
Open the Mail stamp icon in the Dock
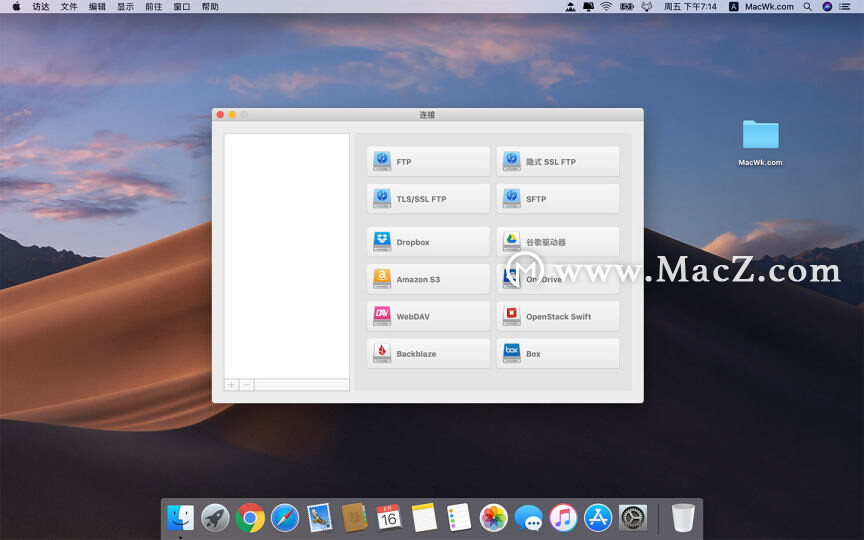[x=320, y=517]
